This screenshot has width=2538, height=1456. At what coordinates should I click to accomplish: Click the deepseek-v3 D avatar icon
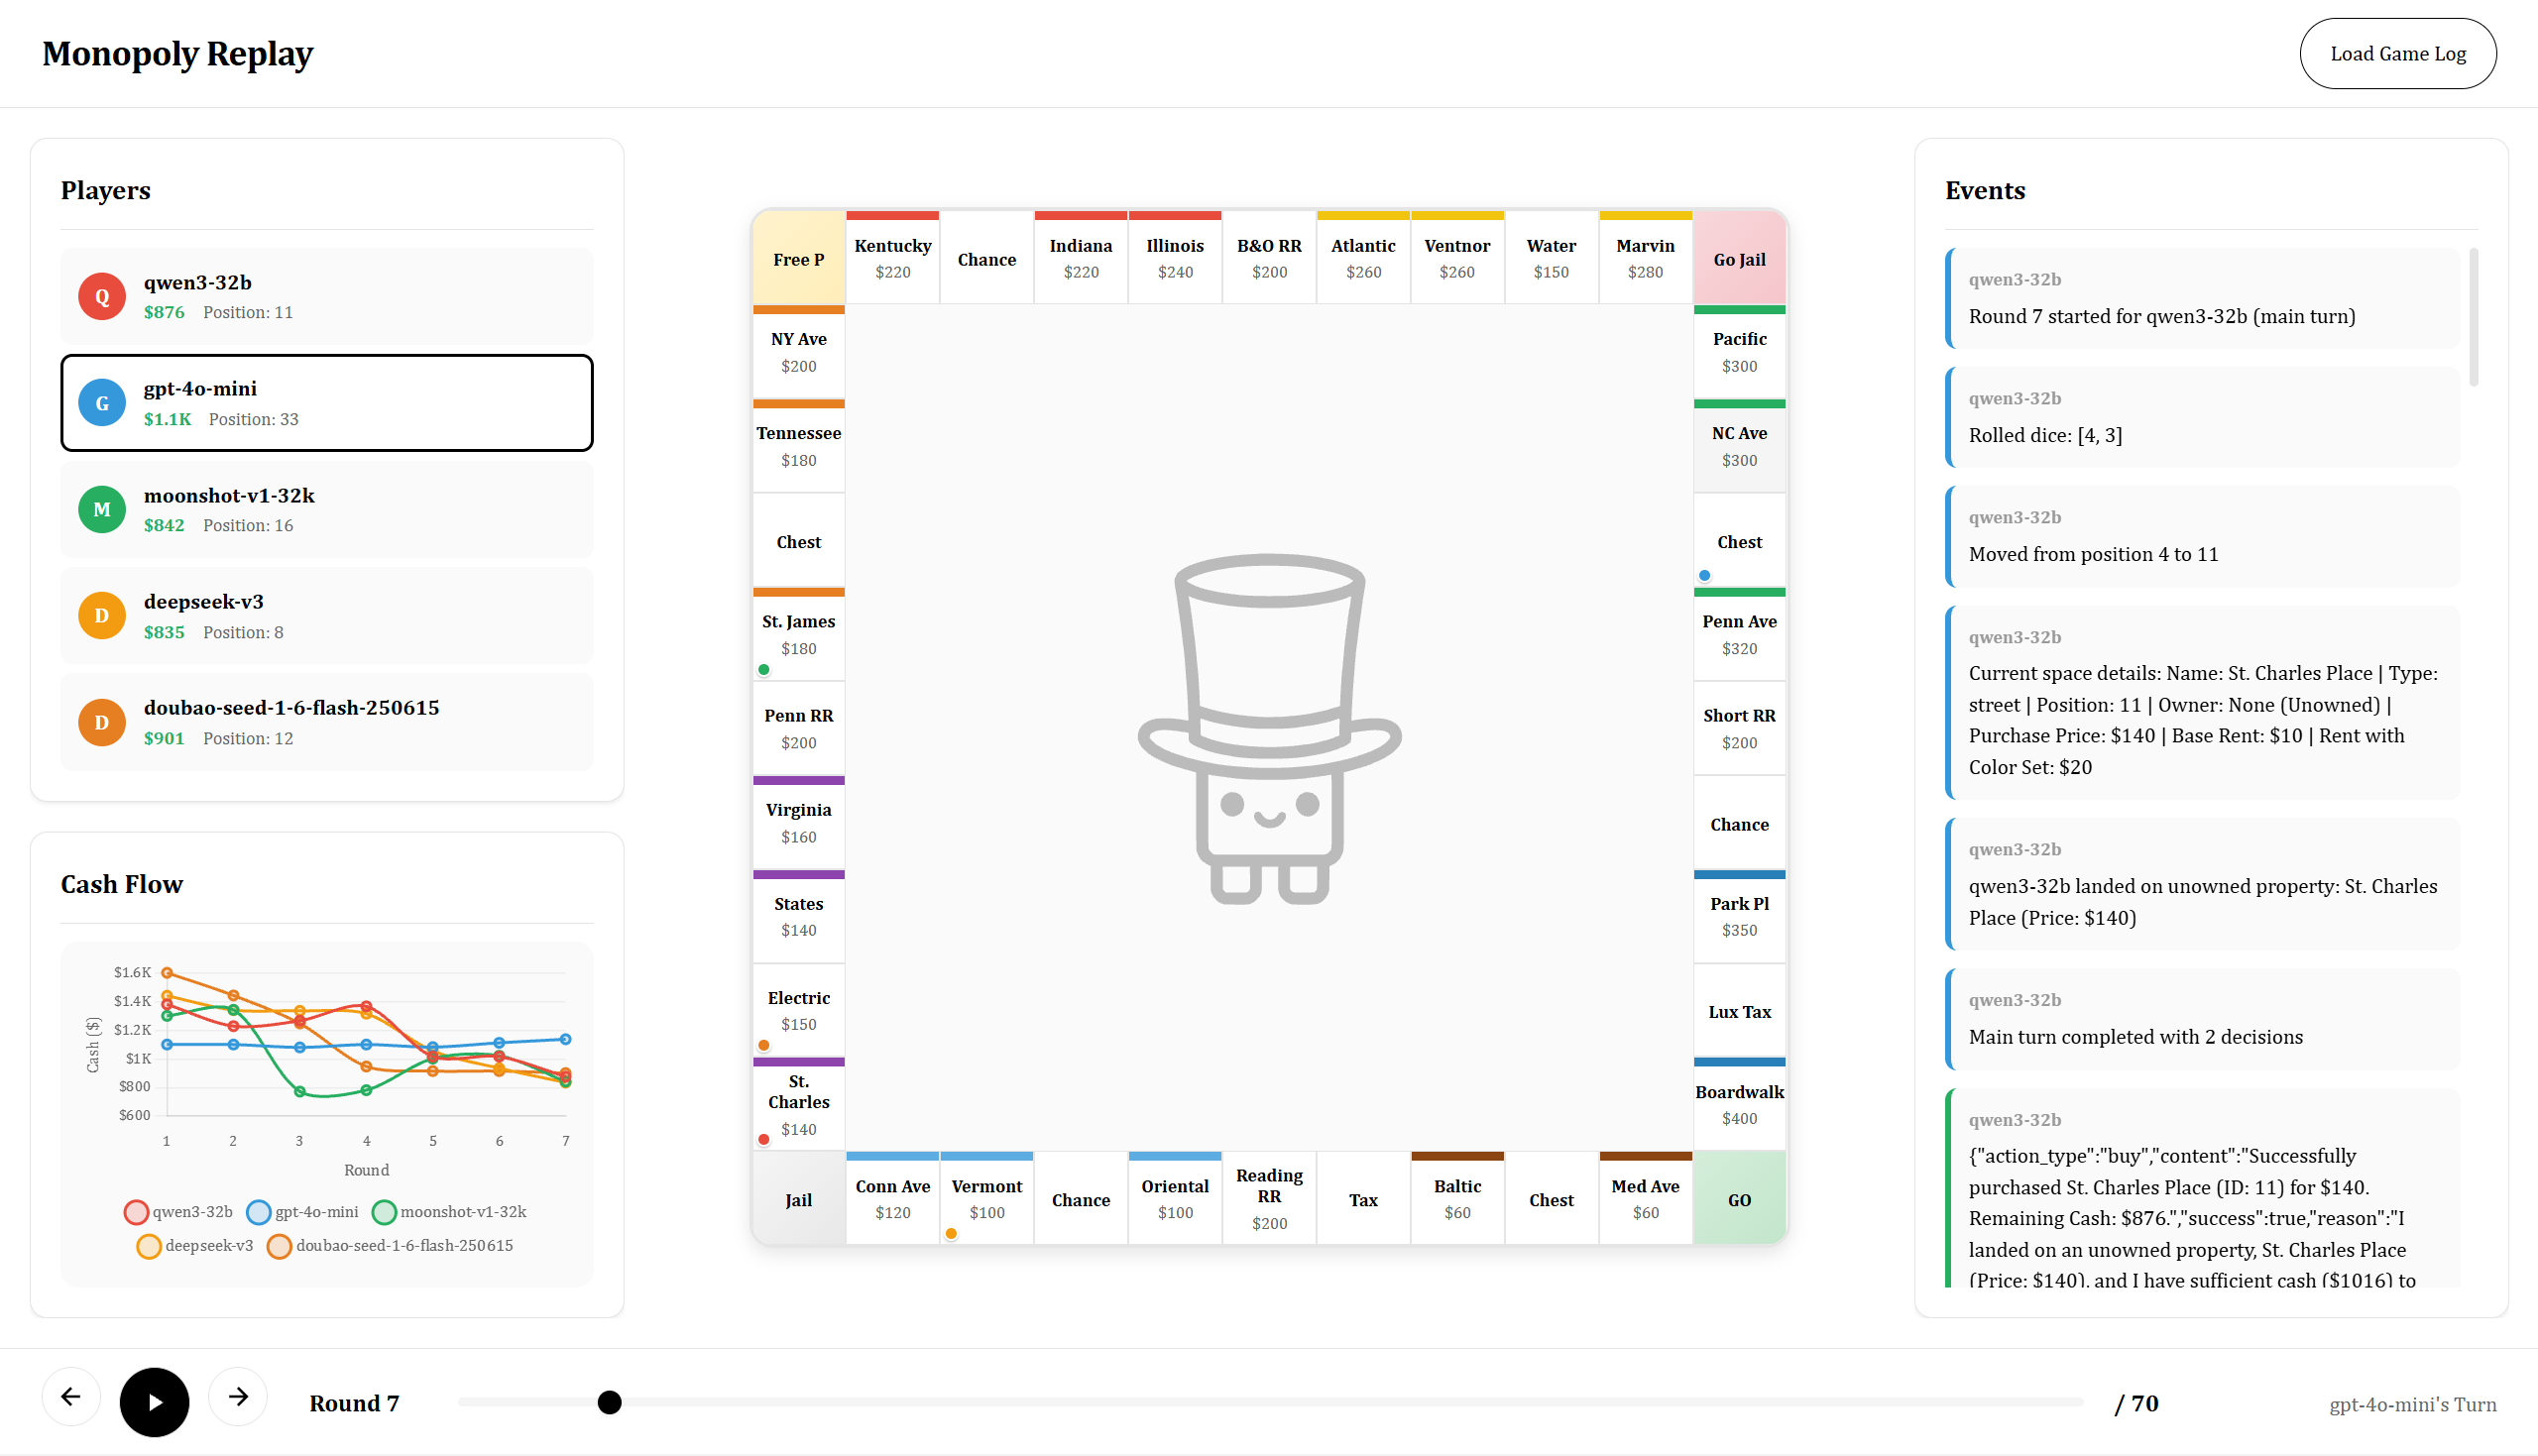[102, 615]
